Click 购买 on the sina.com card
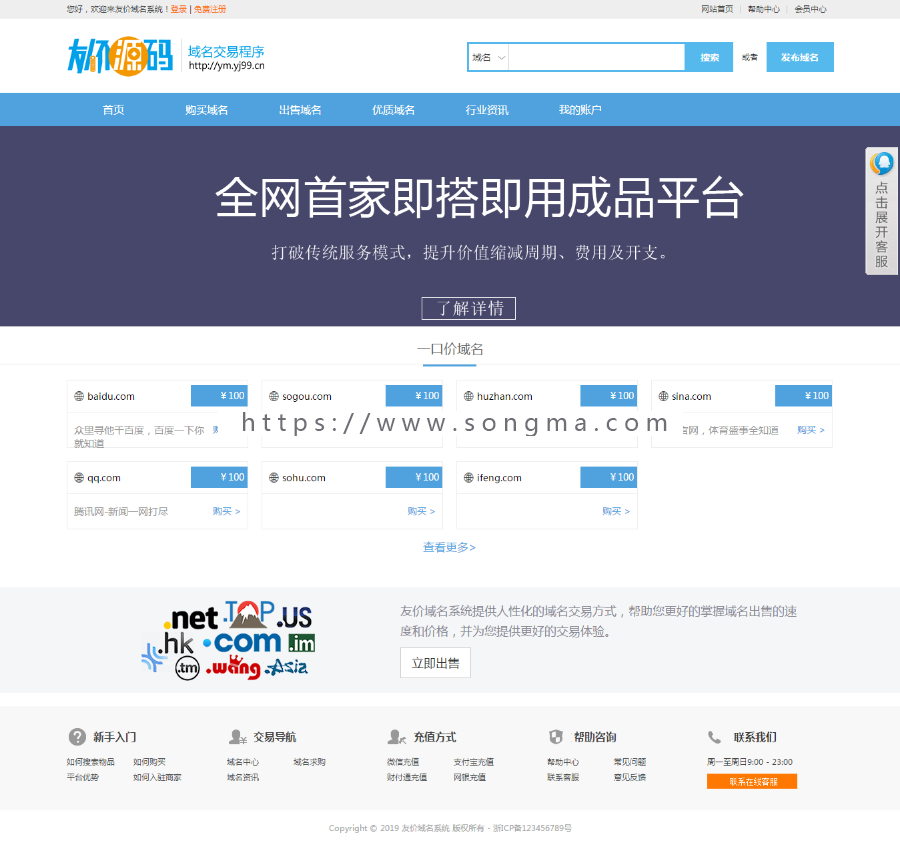The width and height of the screenshot is (900, 845). point(811,430)
